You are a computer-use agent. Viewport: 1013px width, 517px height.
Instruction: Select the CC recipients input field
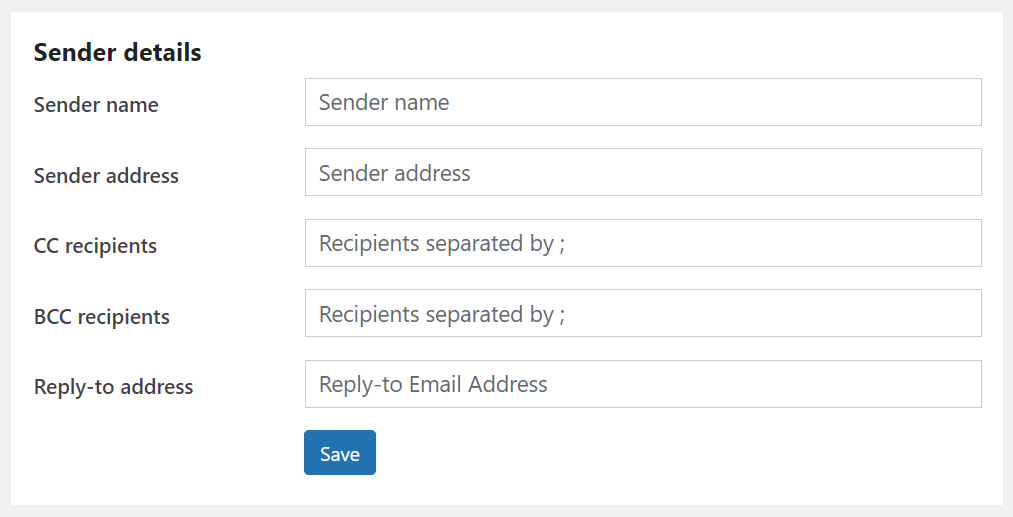pos(643,243)
